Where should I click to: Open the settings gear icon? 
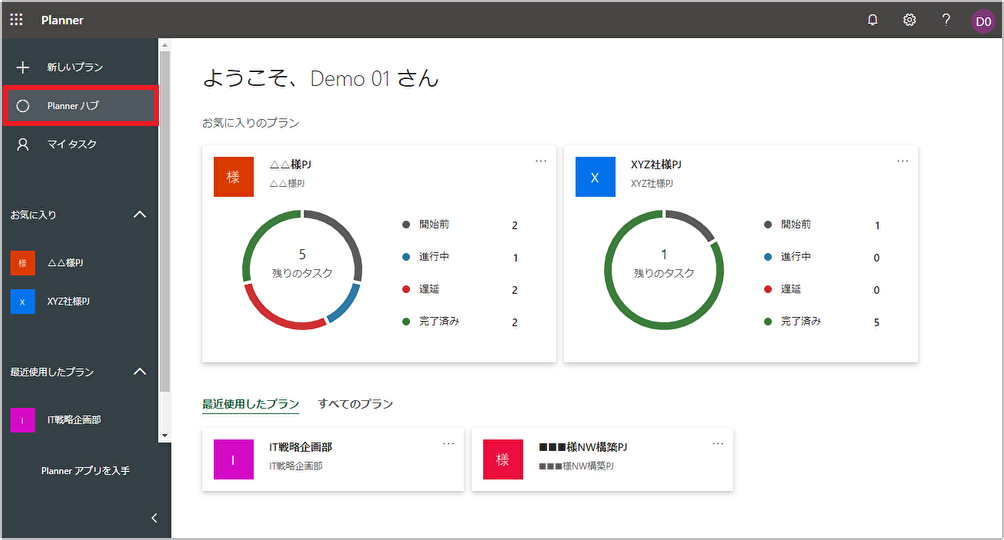909,20
